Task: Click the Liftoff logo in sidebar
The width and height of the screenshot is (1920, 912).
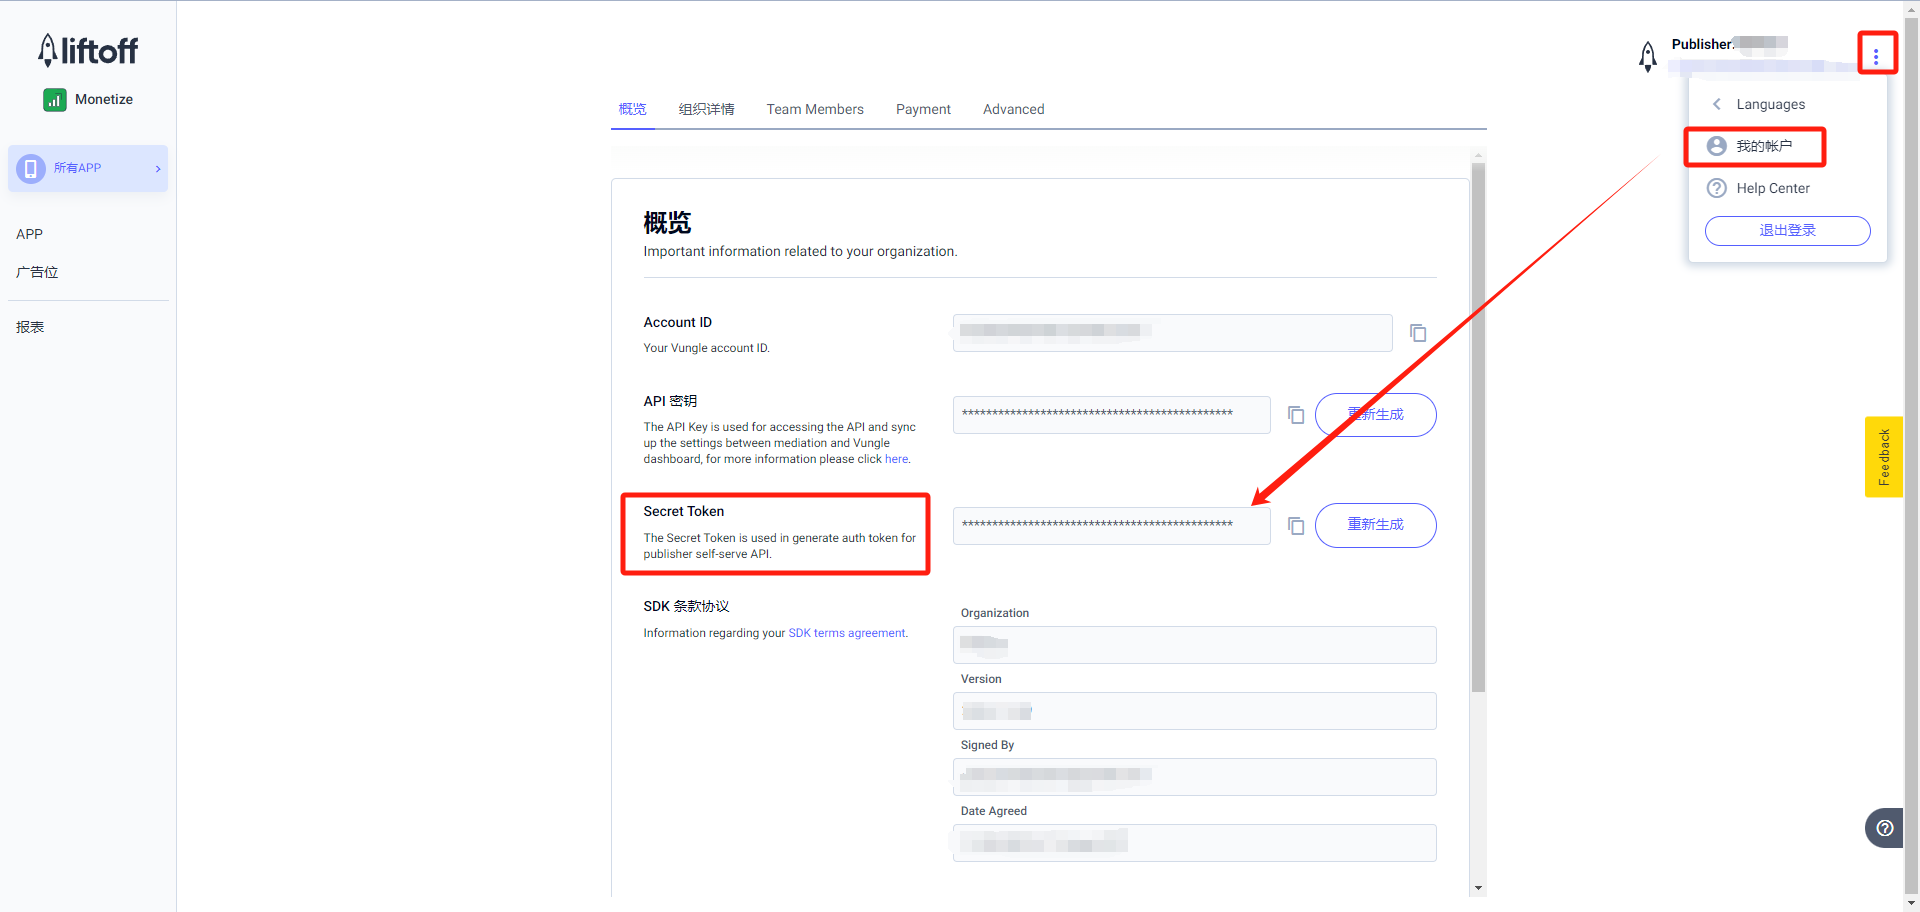Action: (x=88, y=50)
